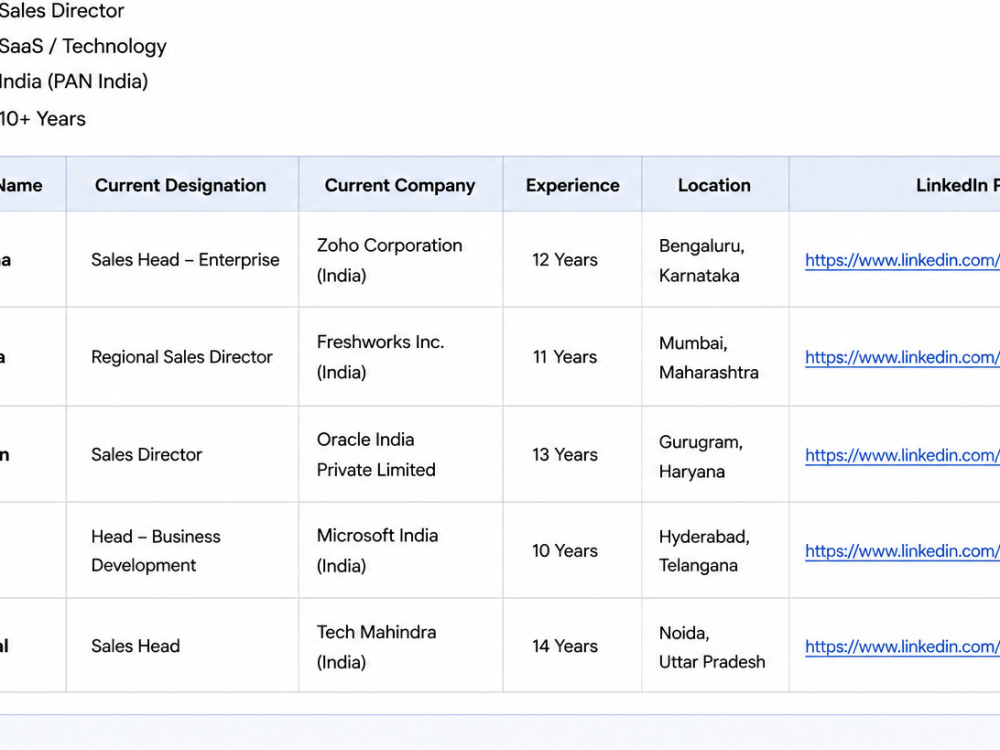
Task: Click the Location column header
Action: click(x=714, y=186)
